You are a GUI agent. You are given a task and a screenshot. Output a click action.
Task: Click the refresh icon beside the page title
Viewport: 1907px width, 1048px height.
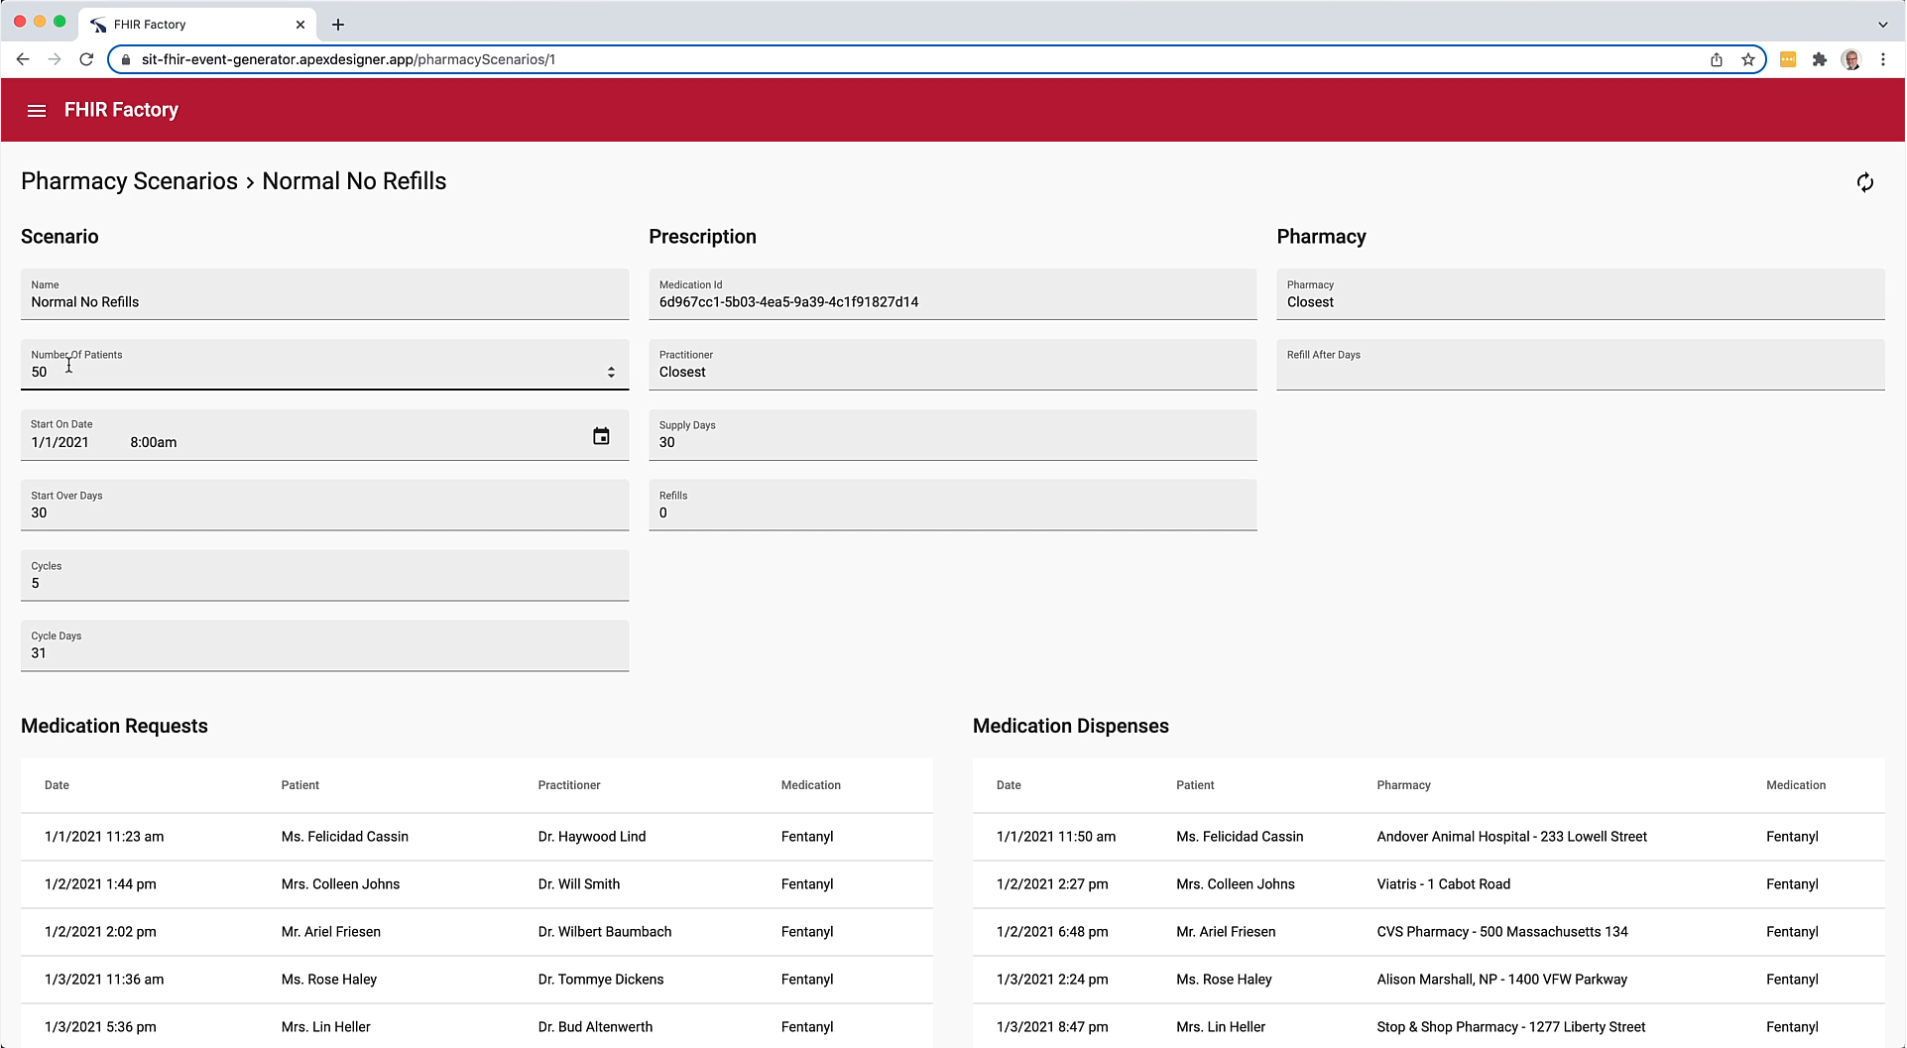(x=1865, y=182)
